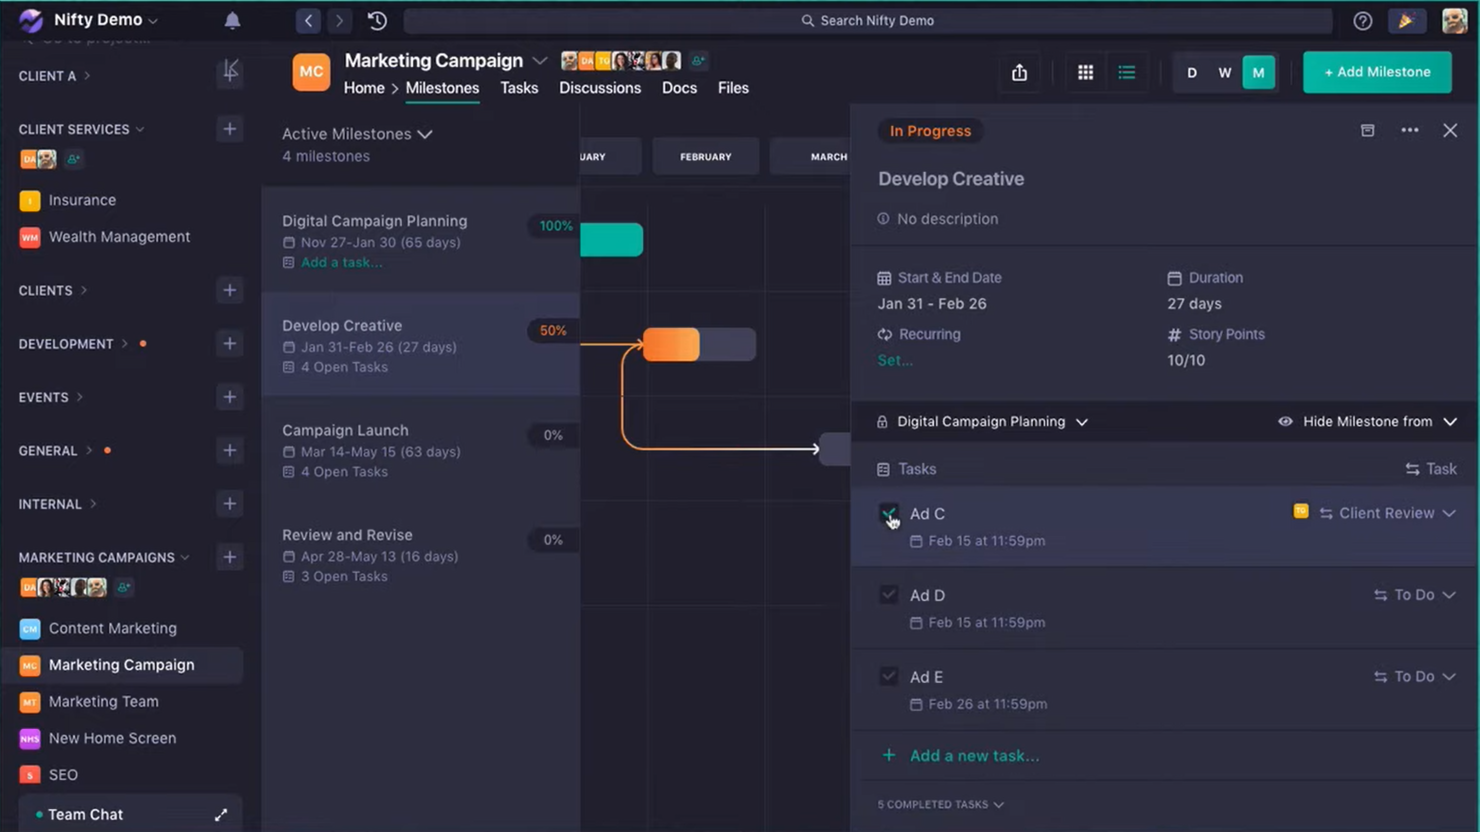Toggle Hide Milestone from visibility
Viewport: 1480px width, 832px height.
tap(1367, 422)
